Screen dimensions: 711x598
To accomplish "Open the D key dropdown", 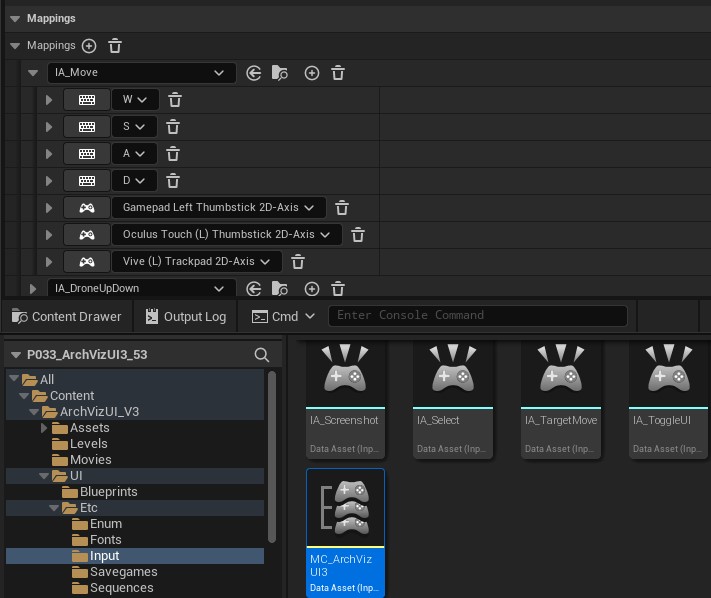I will 134,181.
